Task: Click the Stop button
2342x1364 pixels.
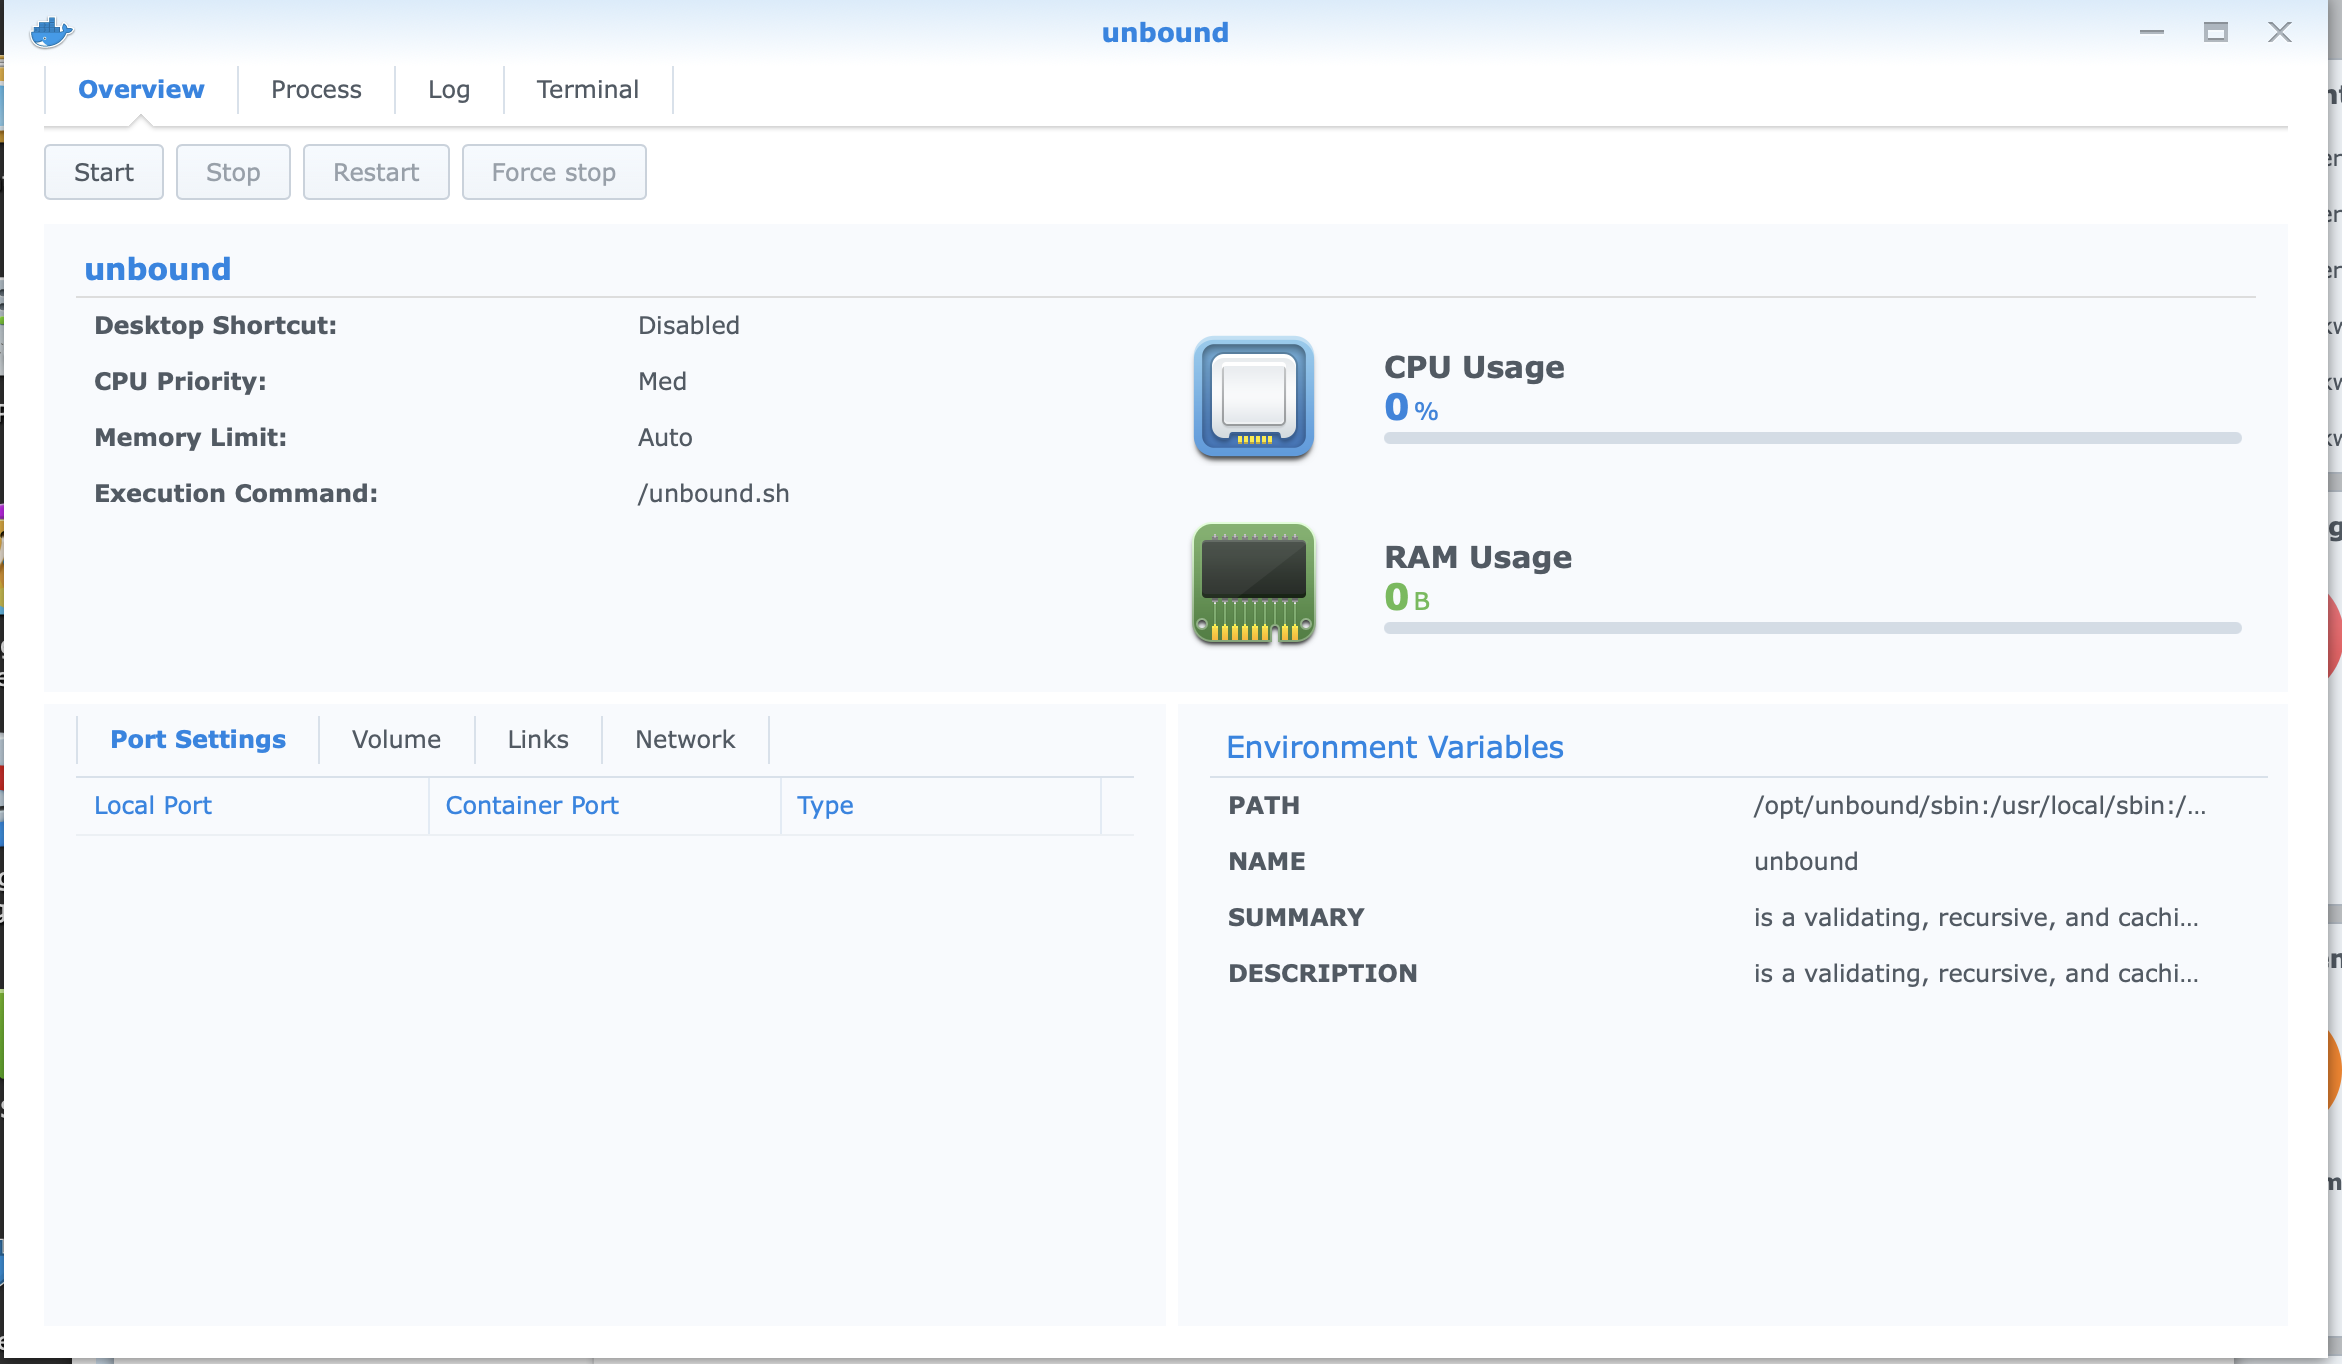Action: click(x=233, y=172)
